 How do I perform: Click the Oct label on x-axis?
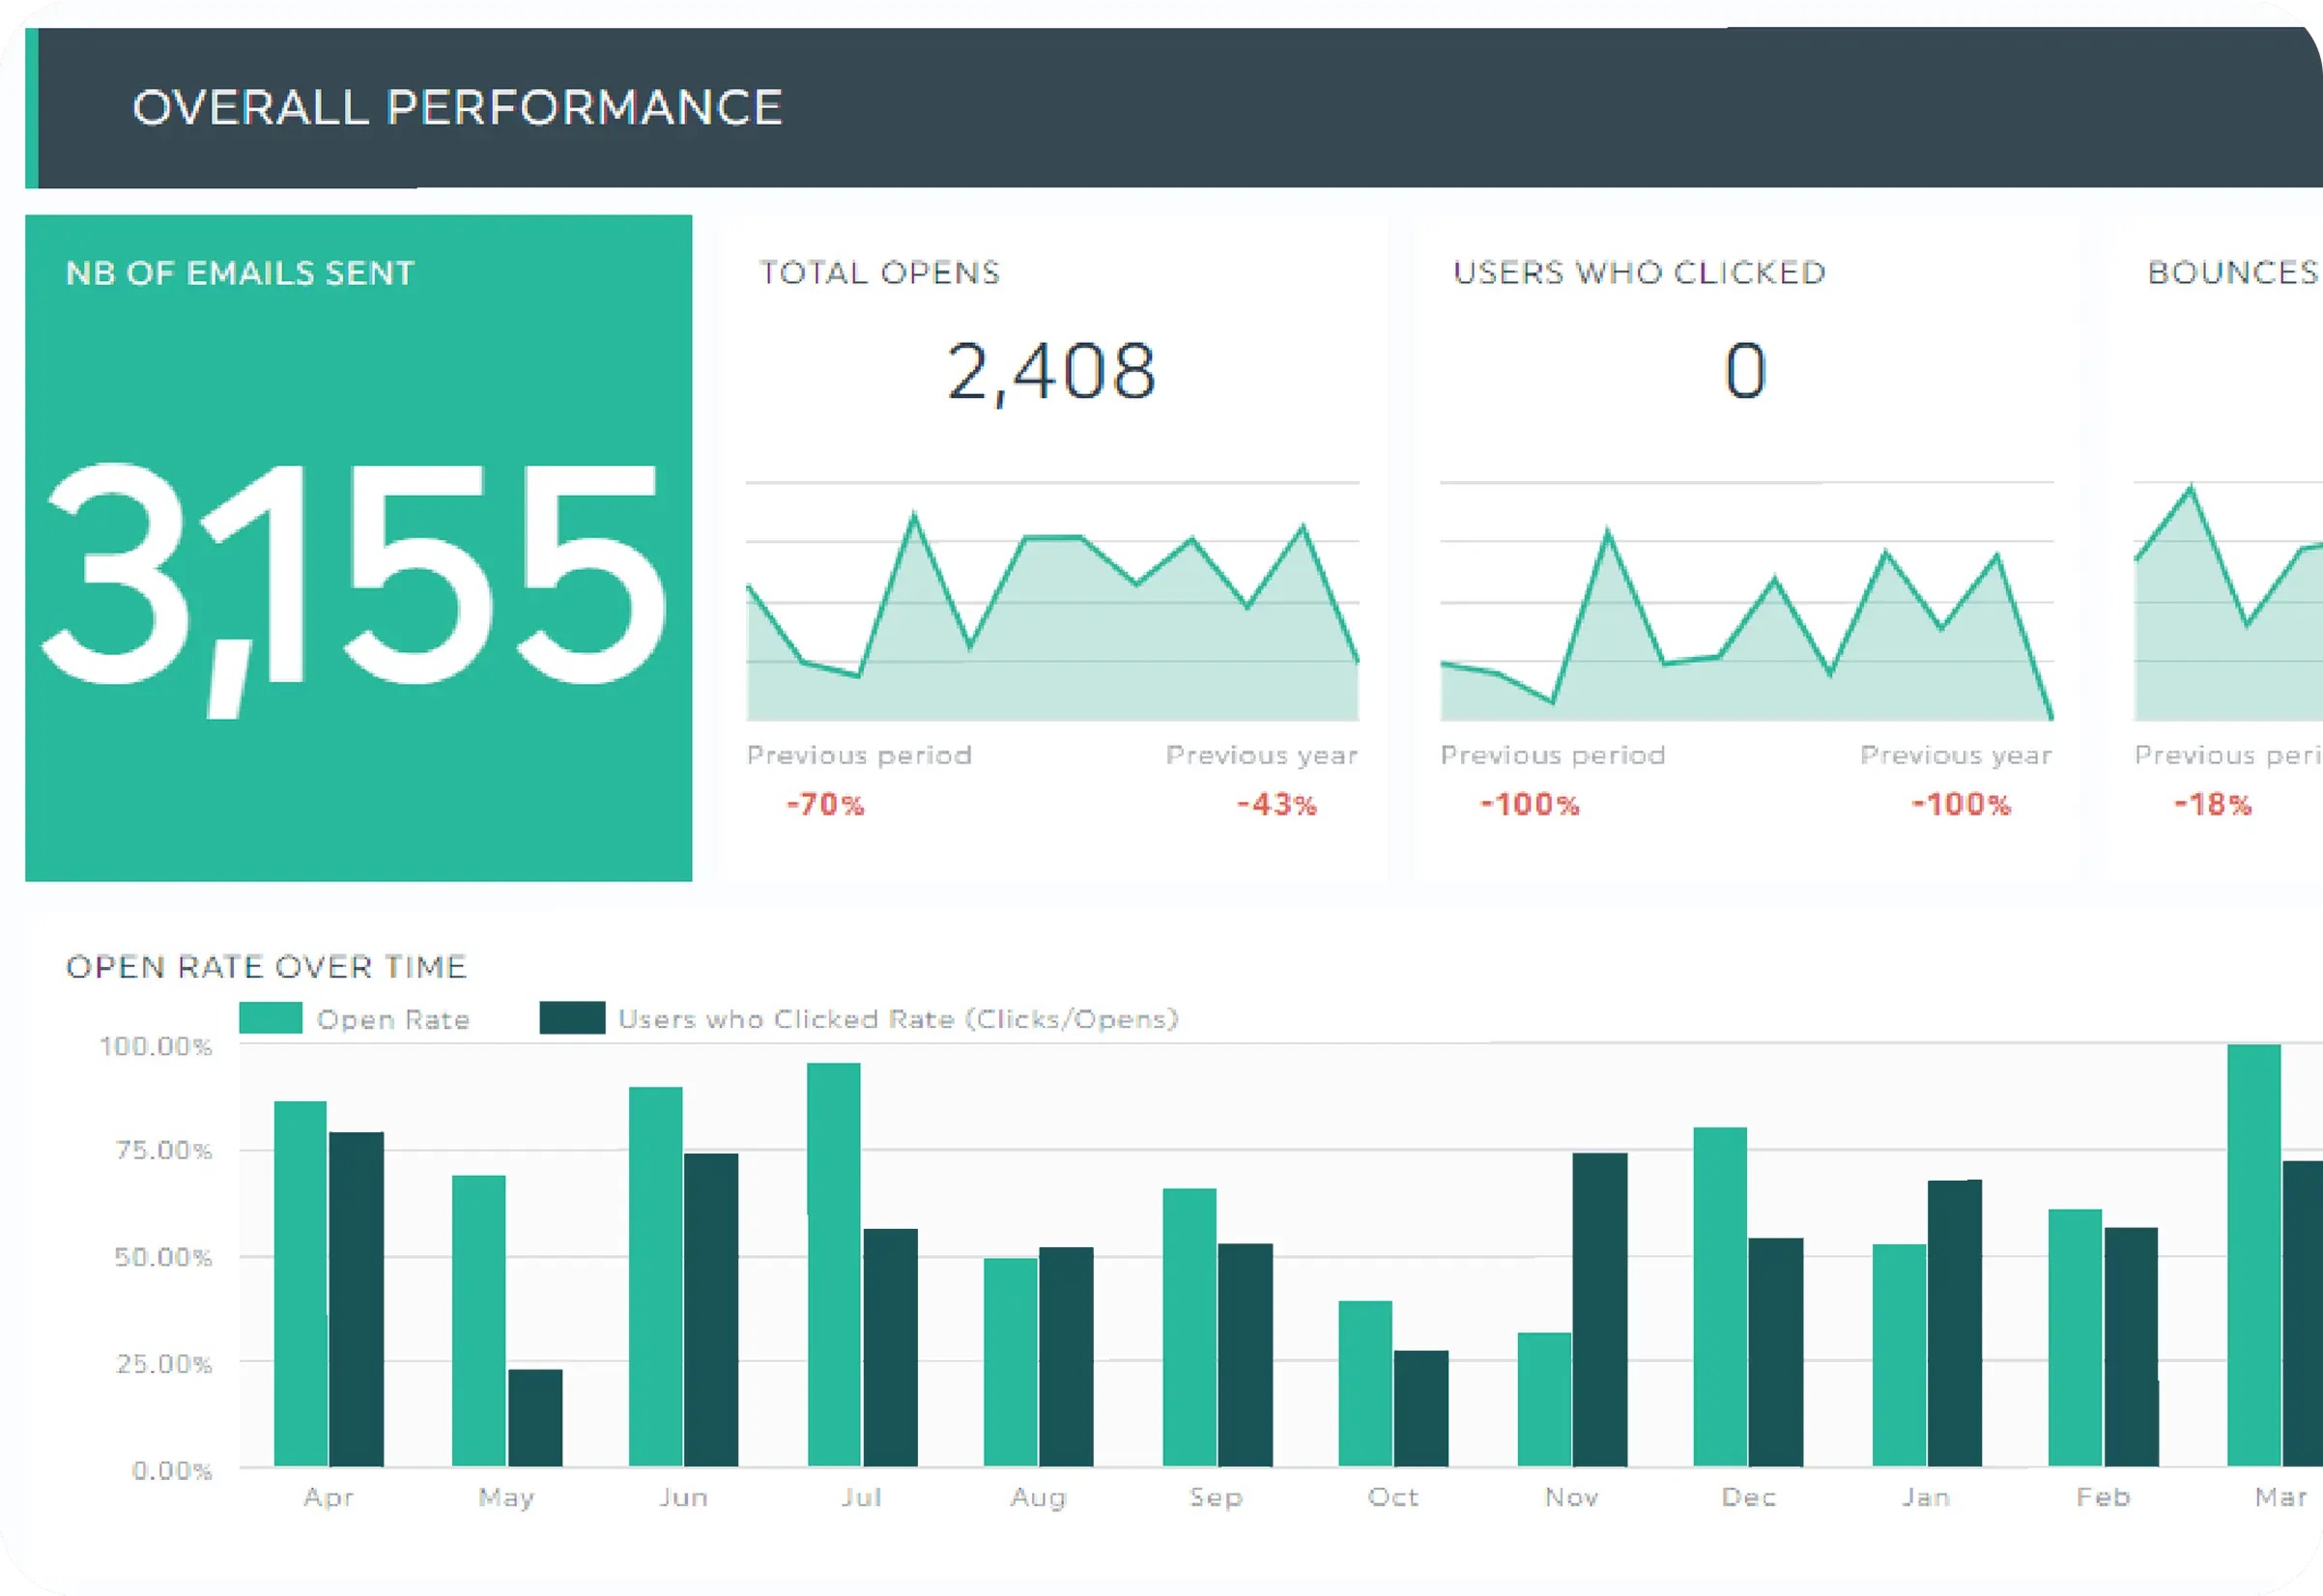[x=1393, y=1497]
